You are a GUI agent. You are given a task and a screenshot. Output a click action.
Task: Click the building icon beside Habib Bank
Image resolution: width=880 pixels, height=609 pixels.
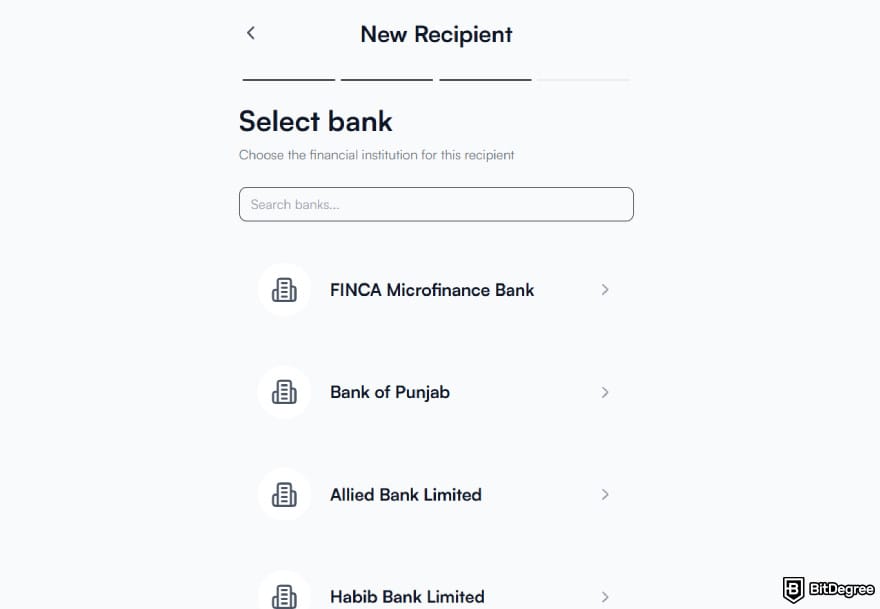(x=284, y=594)
